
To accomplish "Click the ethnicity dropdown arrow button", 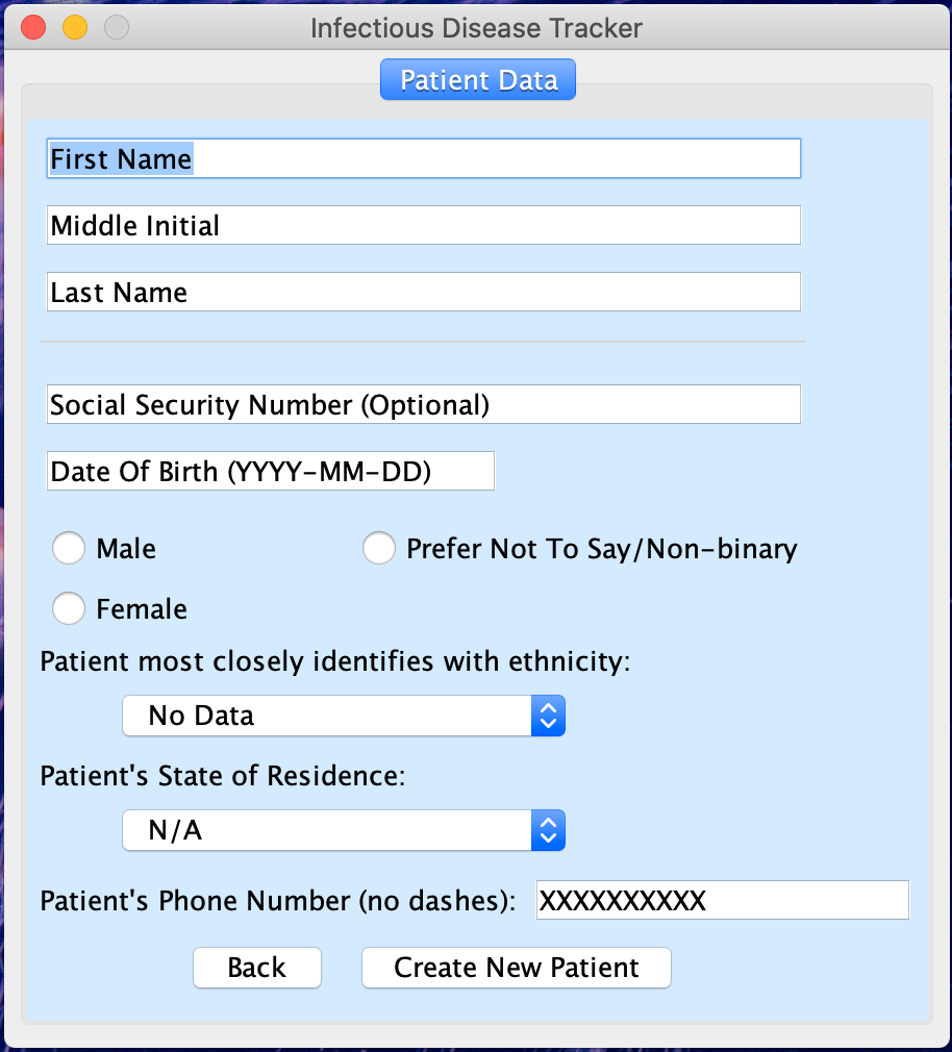I will click(x=547, y=716).
